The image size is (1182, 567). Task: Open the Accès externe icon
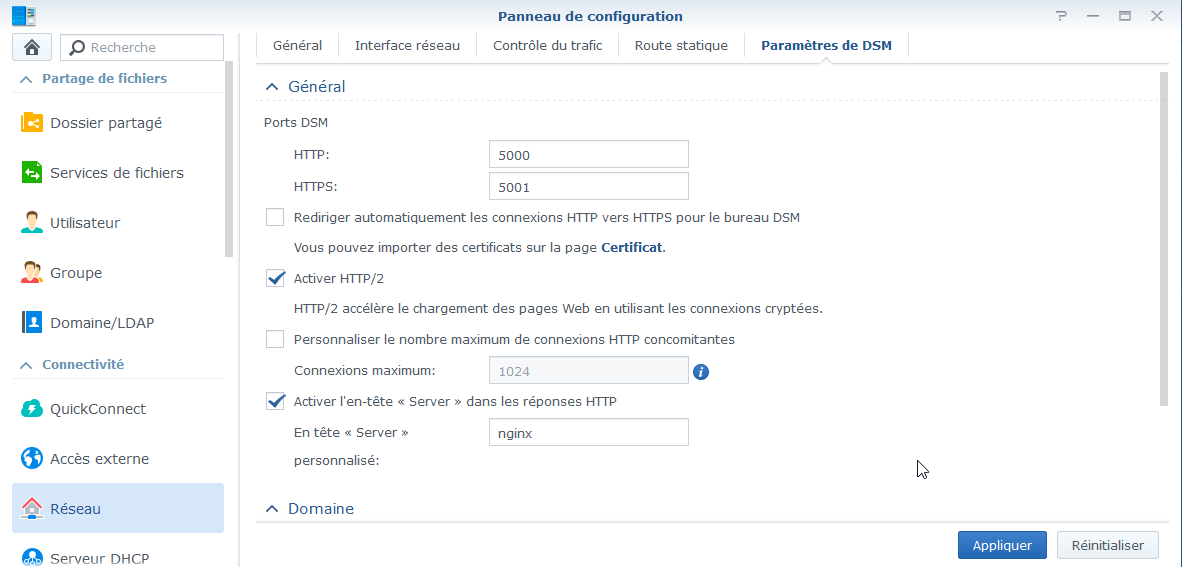click(32, 459)
